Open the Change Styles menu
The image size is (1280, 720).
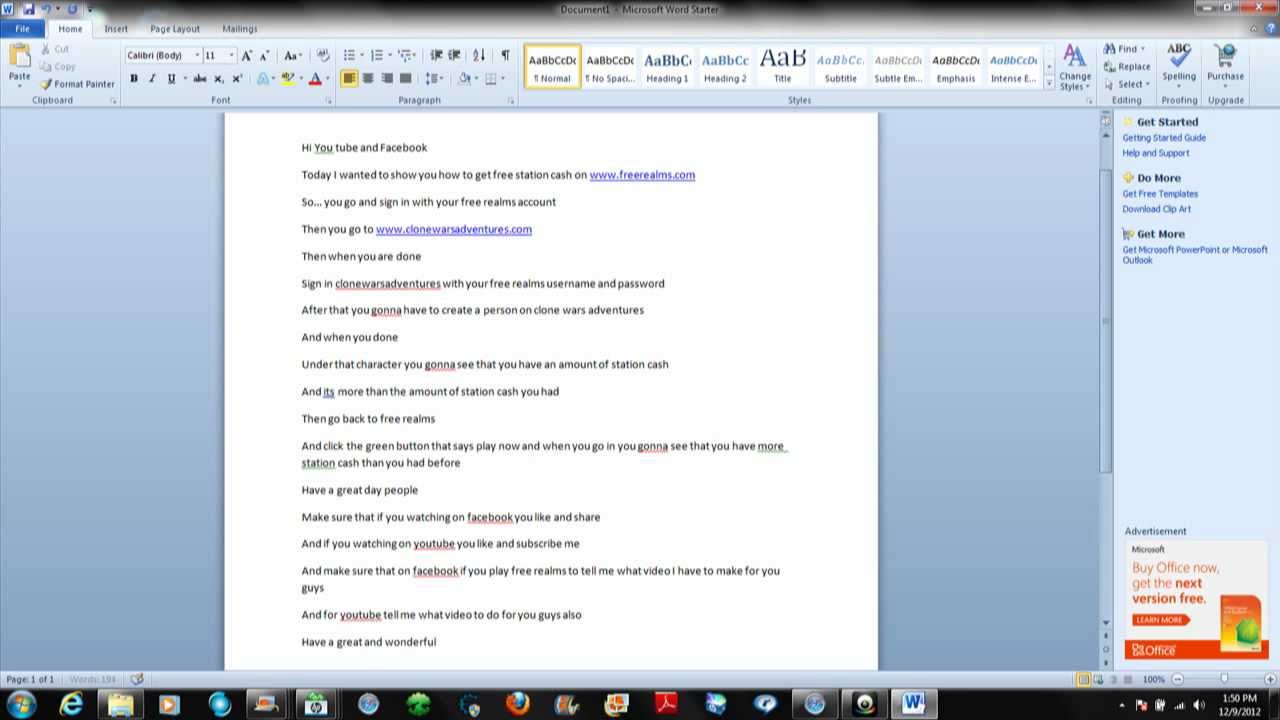(x=1075, y=68)
